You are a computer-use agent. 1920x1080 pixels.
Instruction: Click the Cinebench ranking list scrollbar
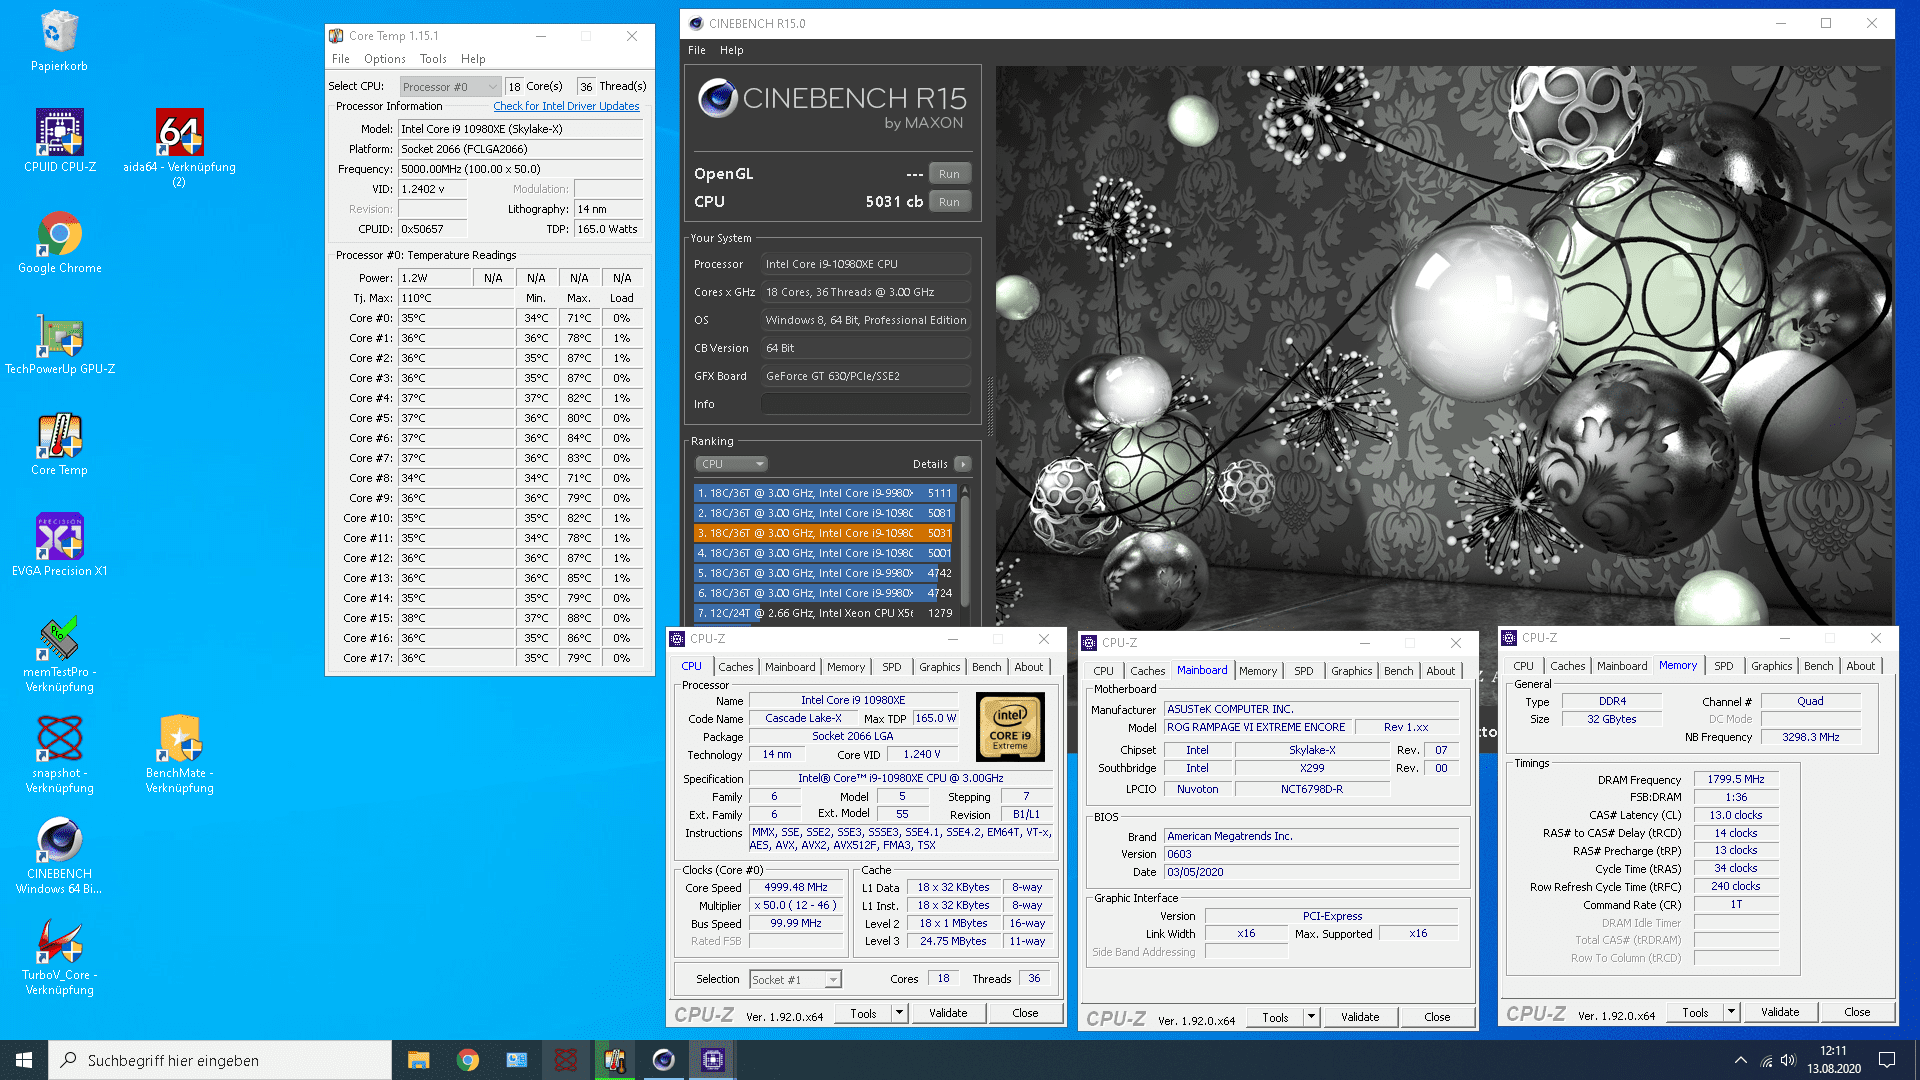click(965, 553)
